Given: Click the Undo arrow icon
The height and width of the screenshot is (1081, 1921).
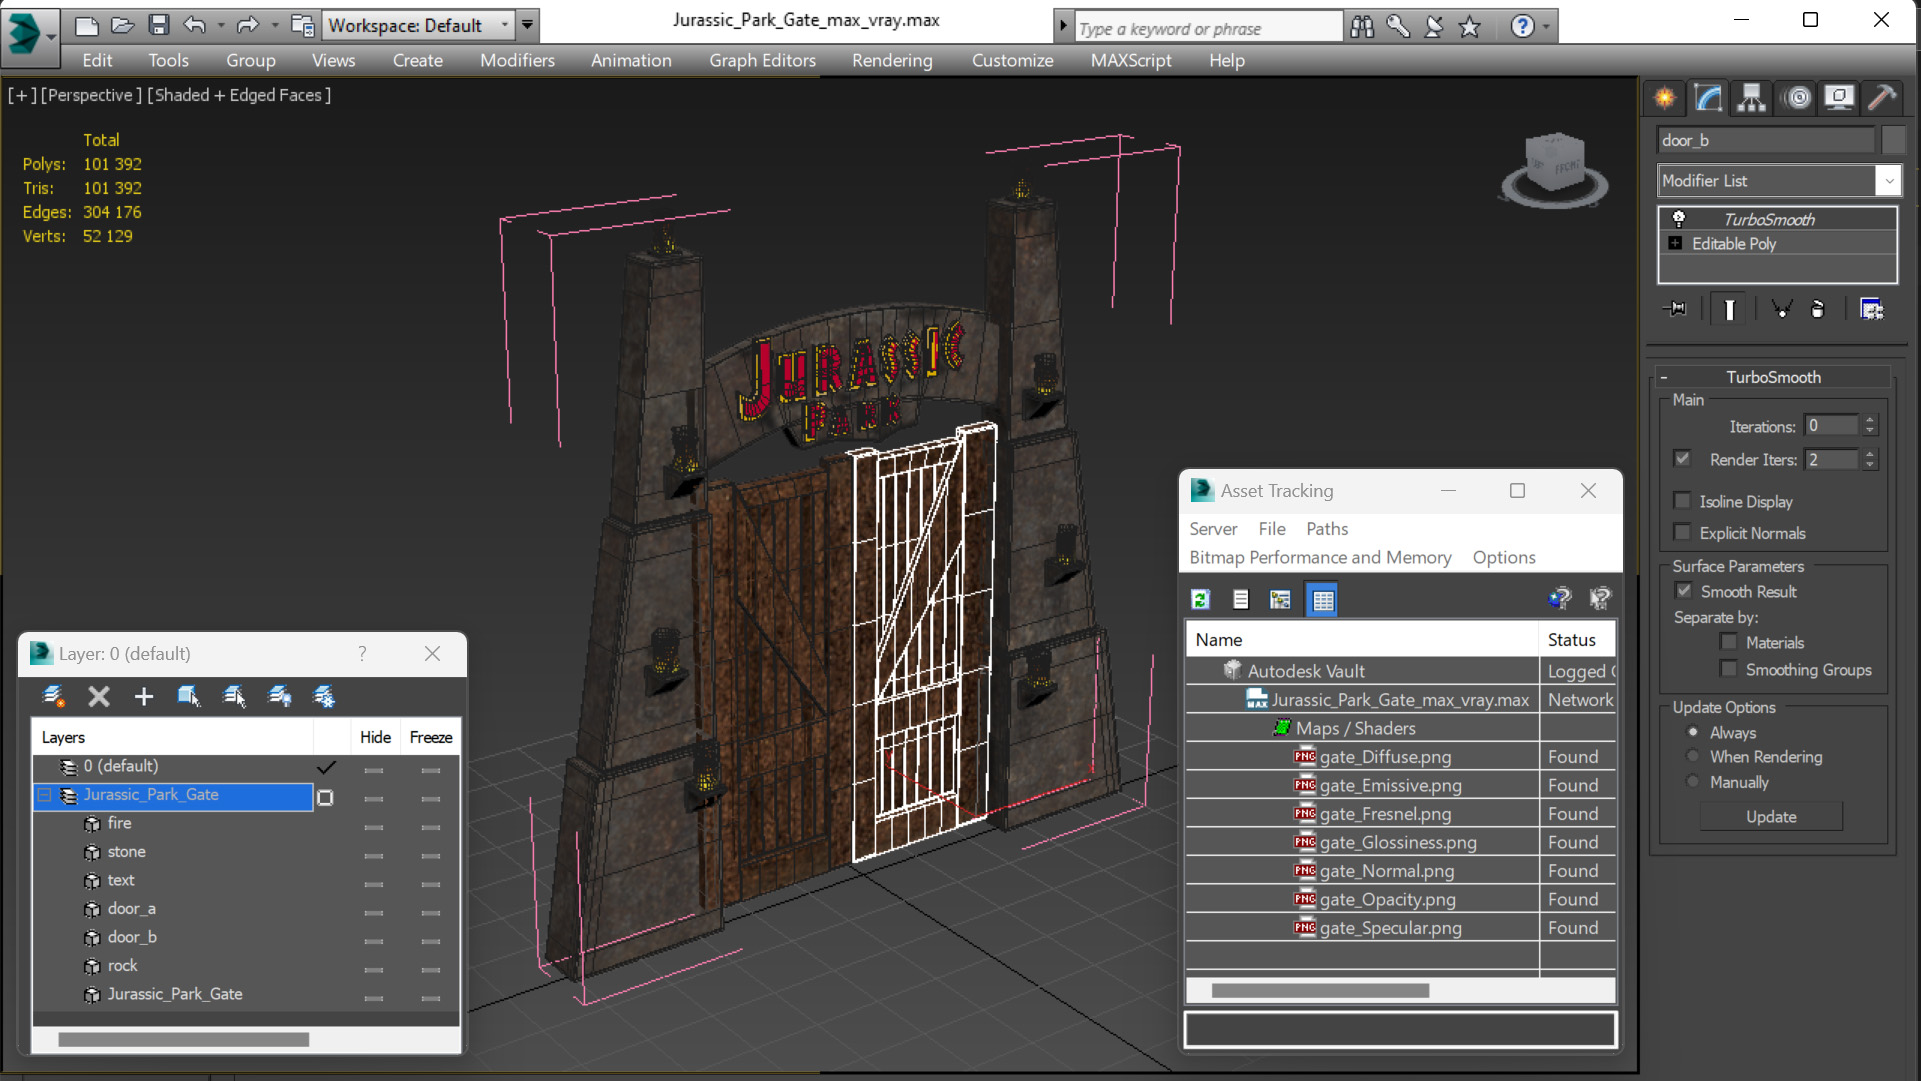Looking at the screenshot, I should click(x=195, y=25).
